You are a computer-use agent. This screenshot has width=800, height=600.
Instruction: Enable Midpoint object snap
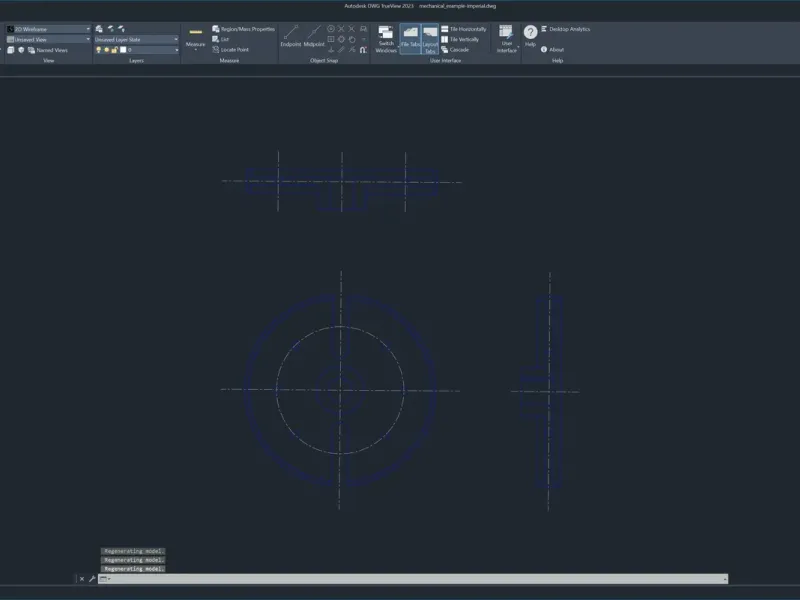[x=314, y=36]
